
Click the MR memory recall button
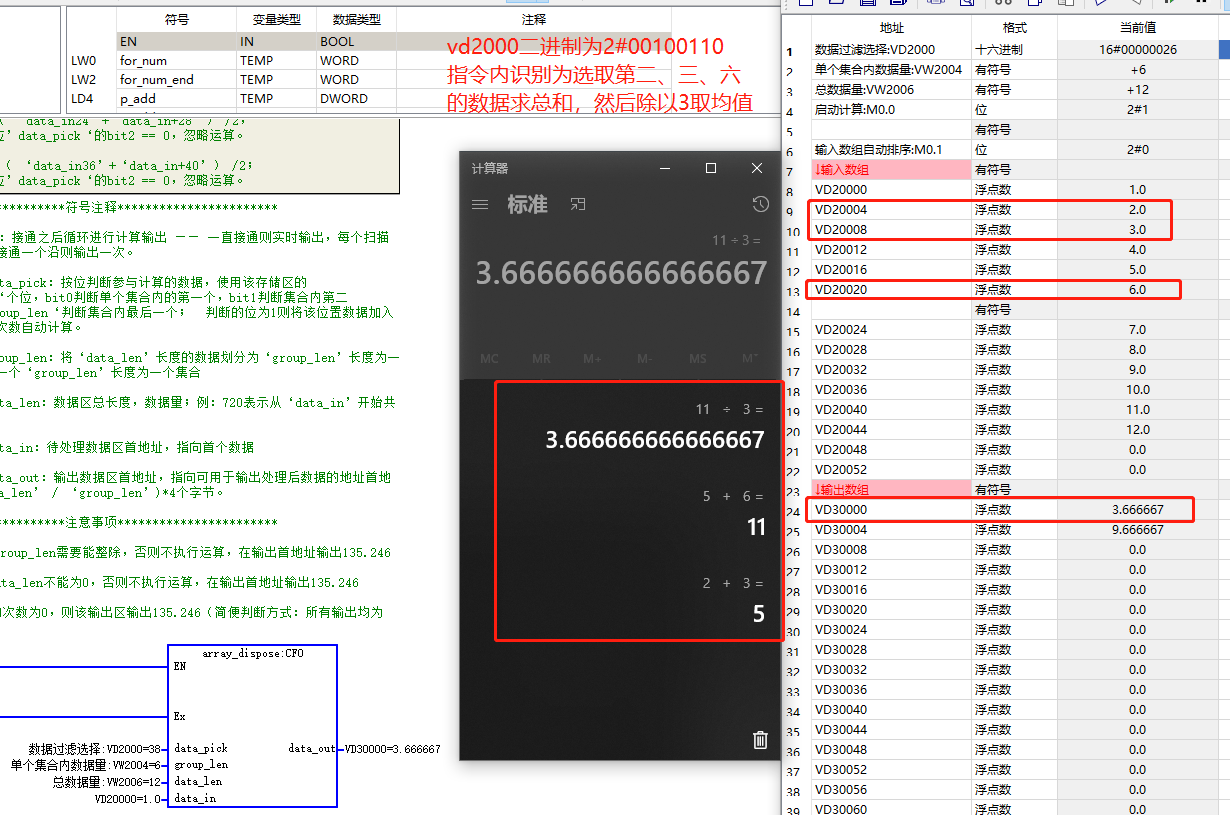tap(541, 358)
